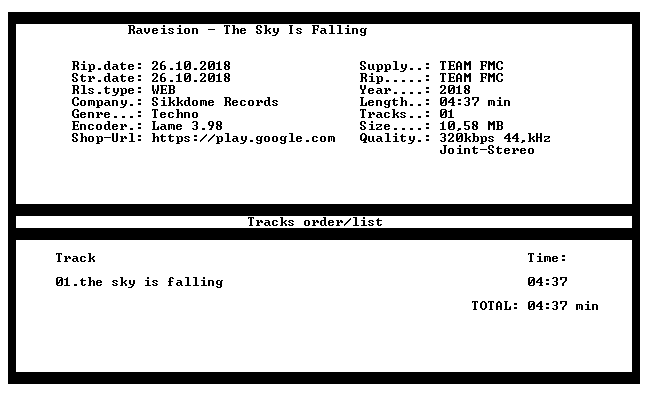Image resolution: width=648 pixels, height=420 pixels.
Task: Click the Rip.date value 26.10.2018
Action: click(x=191, y=66)
